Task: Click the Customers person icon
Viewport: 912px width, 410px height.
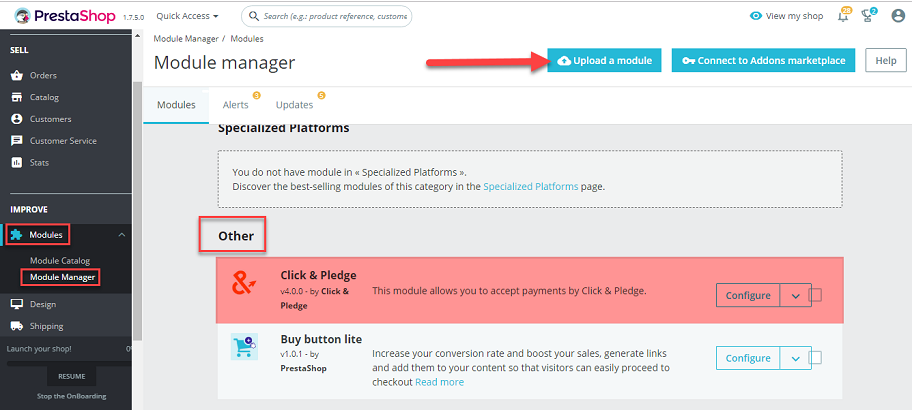Action: click(x=17, y=119)
